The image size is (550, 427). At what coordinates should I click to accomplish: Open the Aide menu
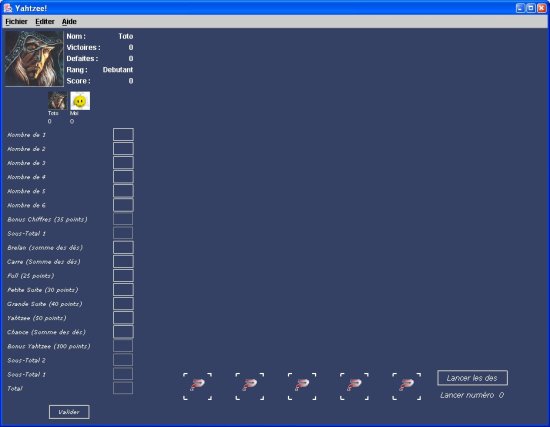click(69, 22)
